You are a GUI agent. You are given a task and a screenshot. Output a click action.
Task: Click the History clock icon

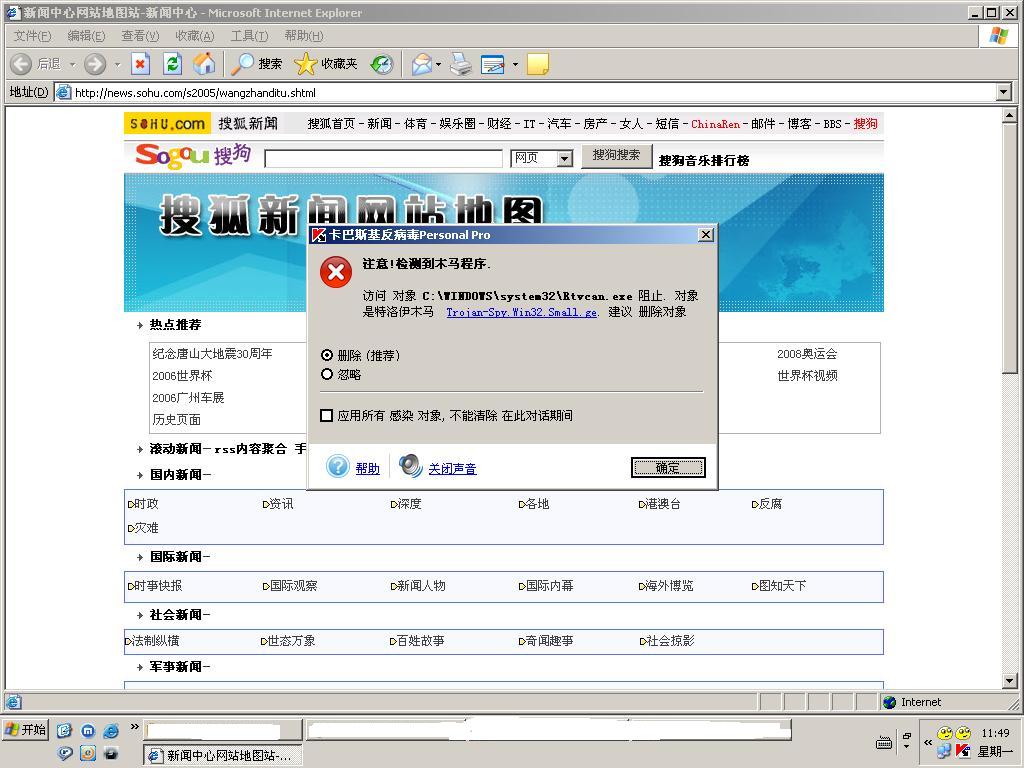coord(382,64)
